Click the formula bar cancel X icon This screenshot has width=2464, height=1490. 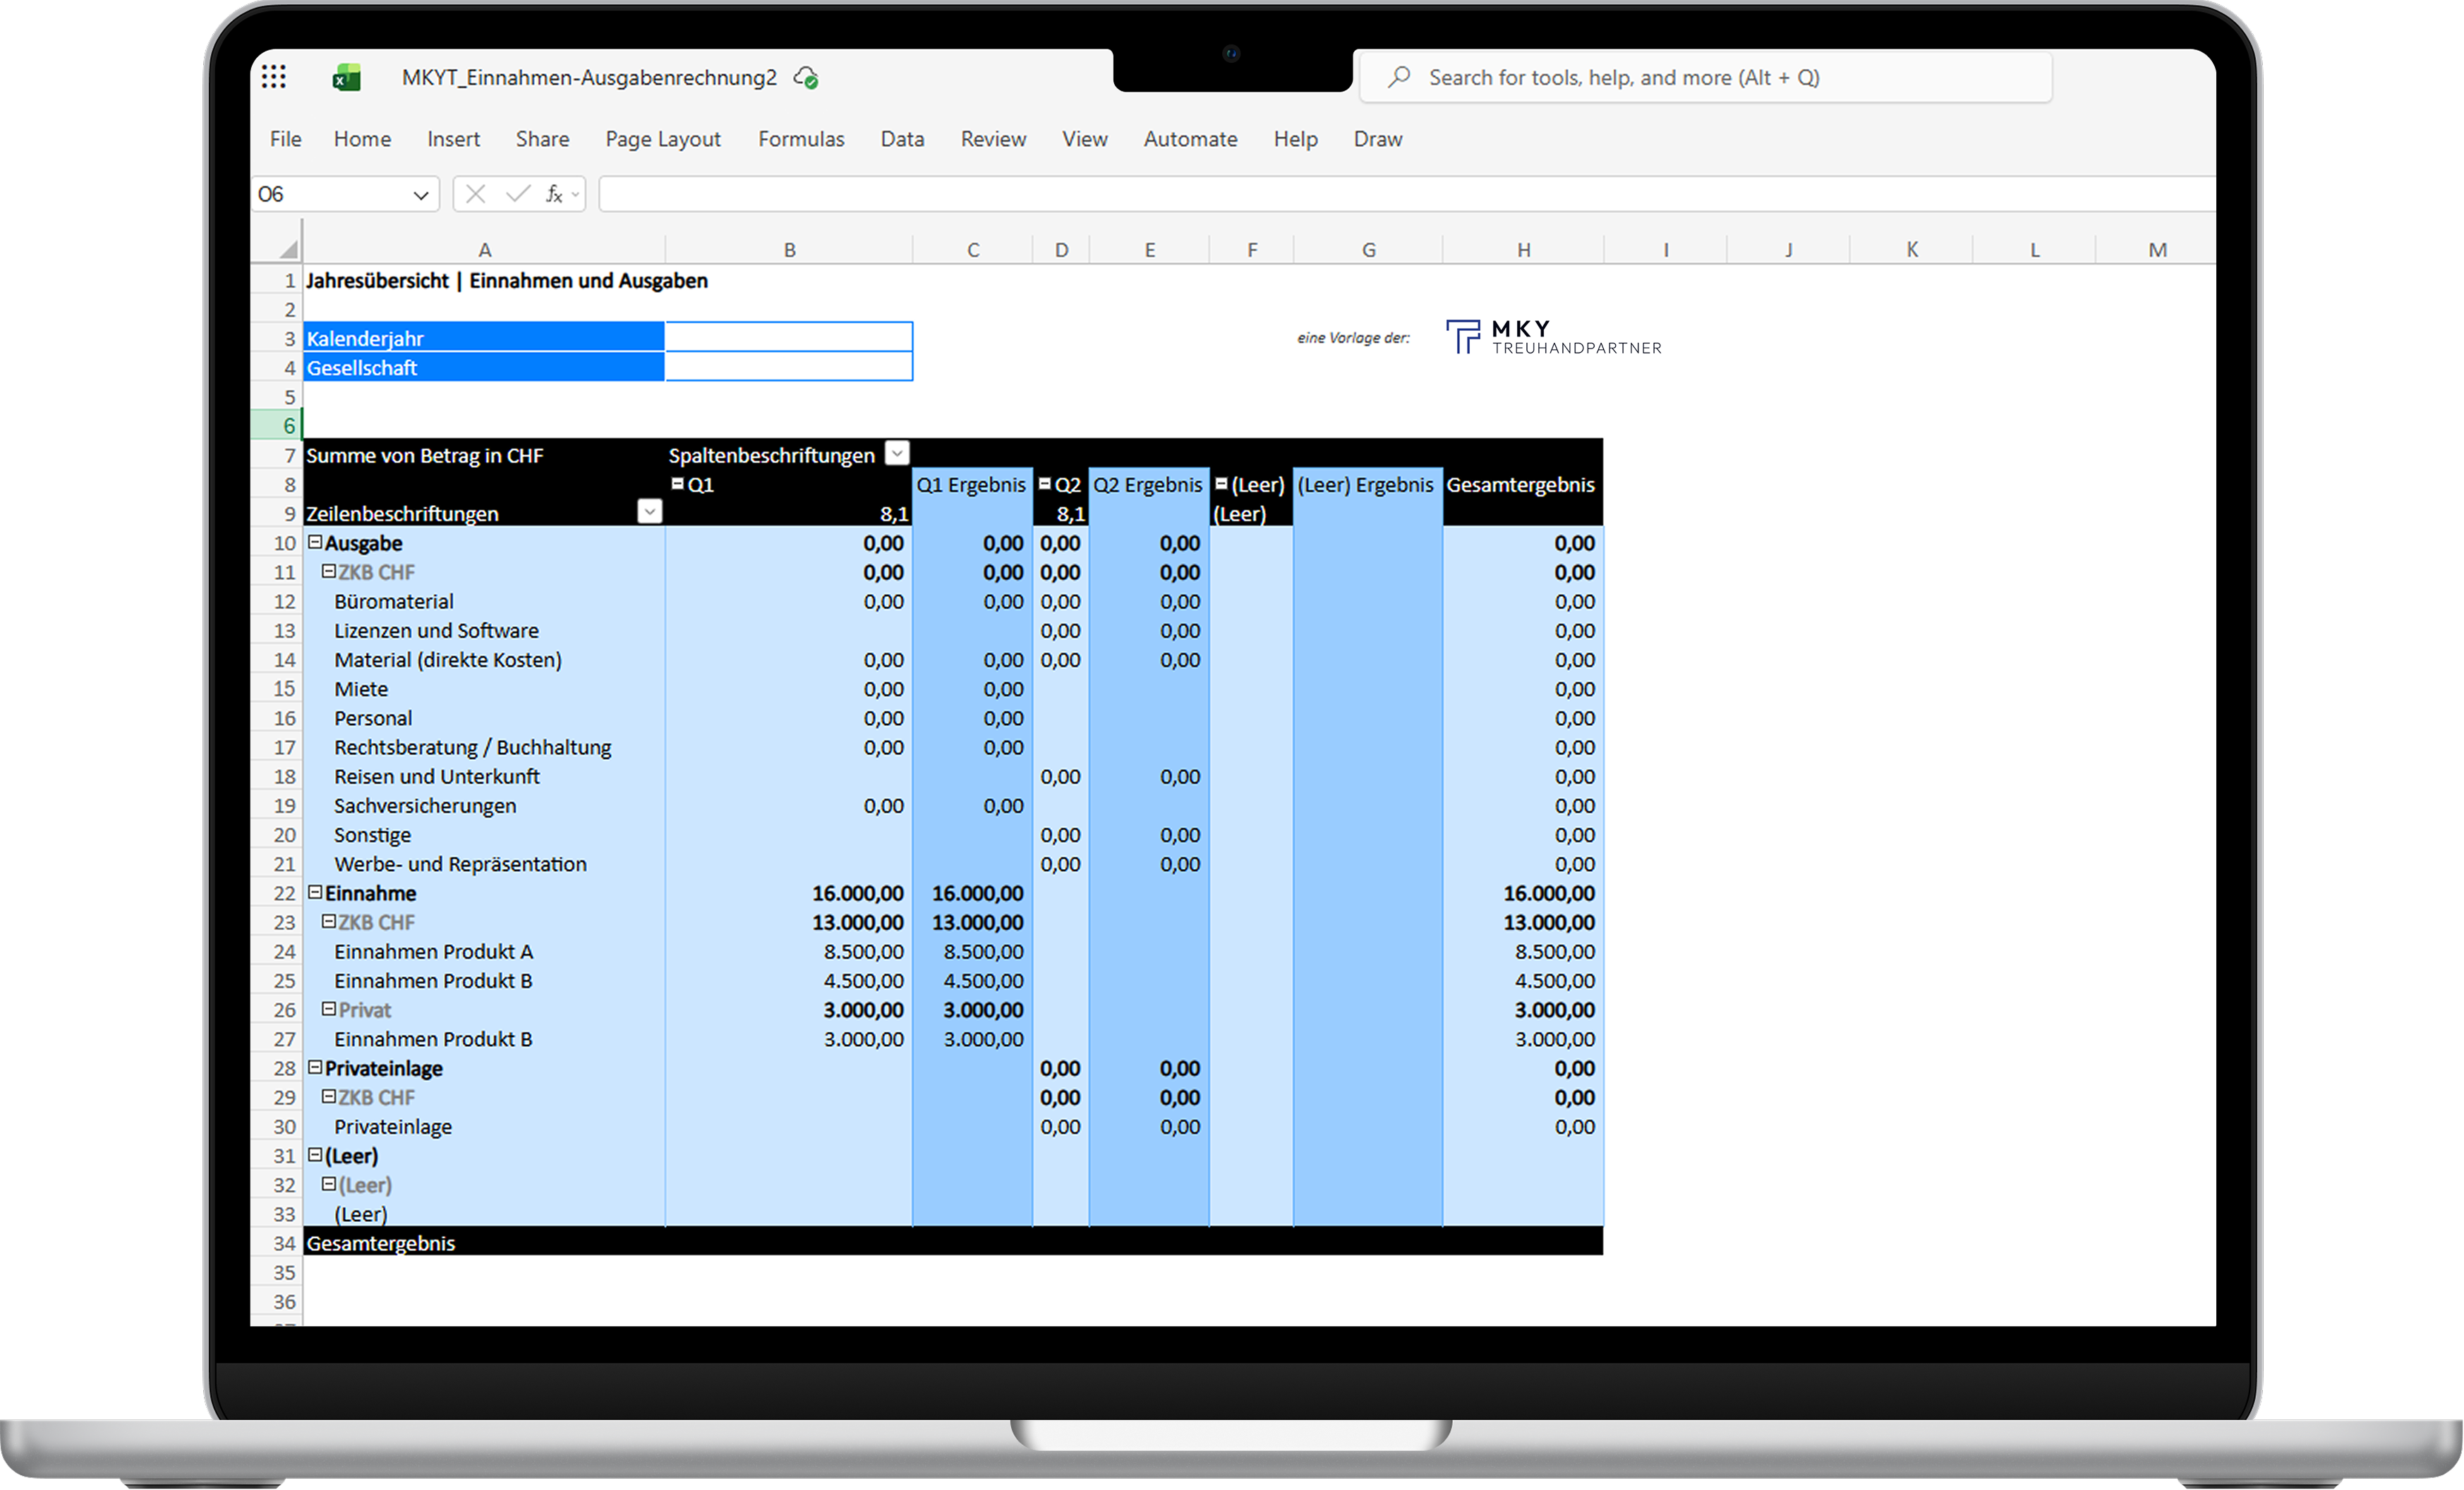click(x=476, y=194)
